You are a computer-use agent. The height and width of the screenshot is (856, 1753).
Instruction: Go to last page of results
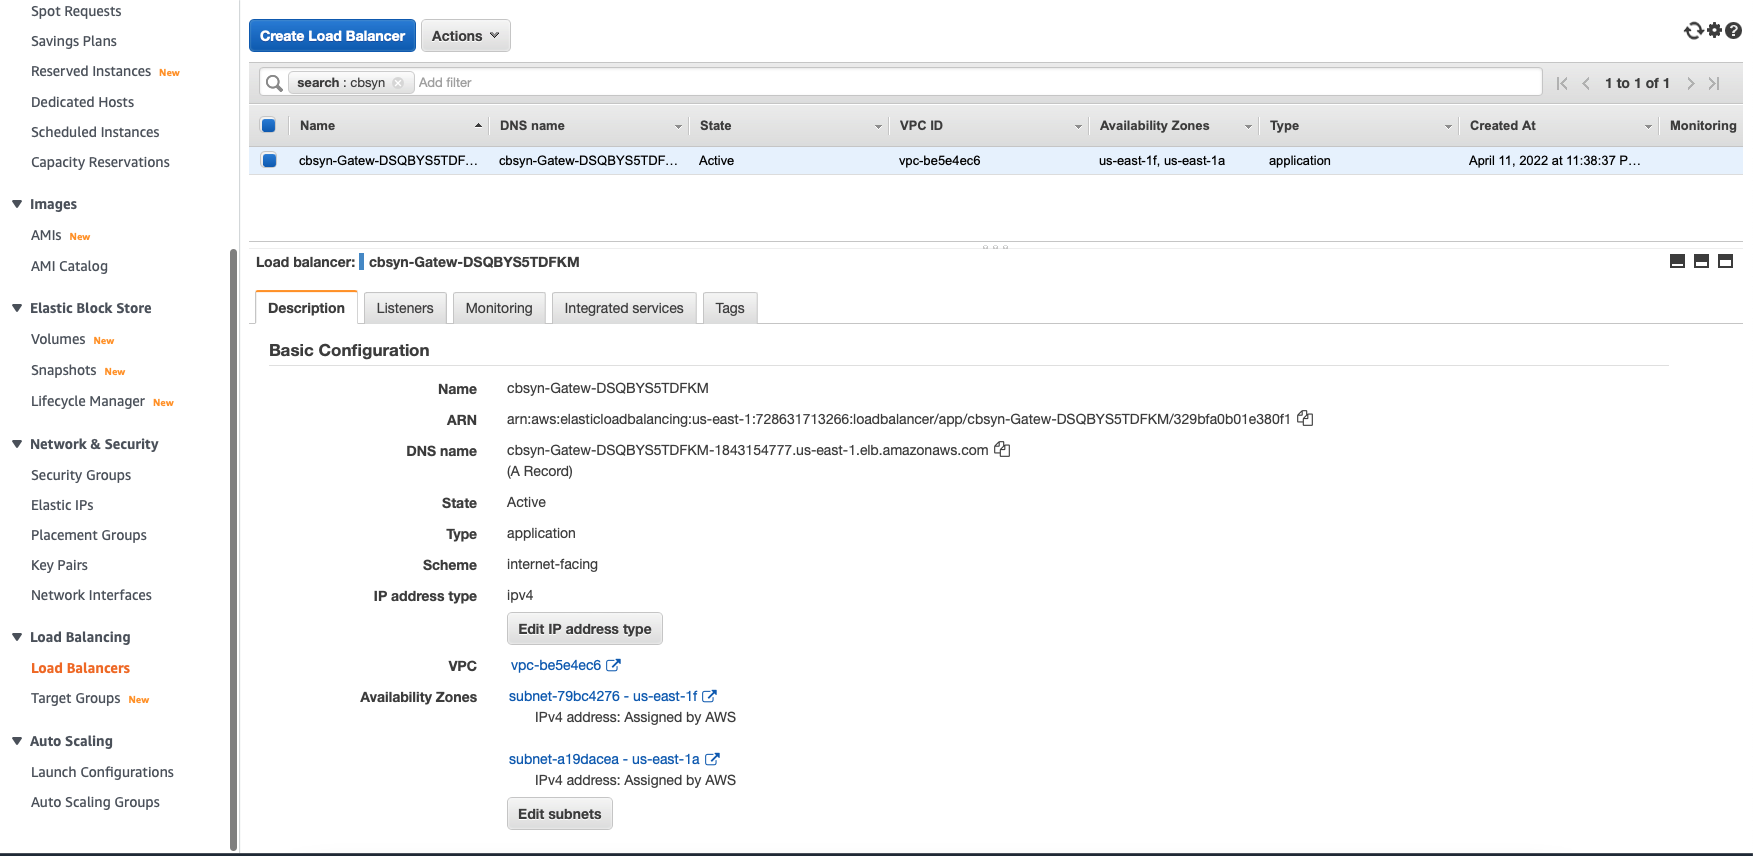1714,83
